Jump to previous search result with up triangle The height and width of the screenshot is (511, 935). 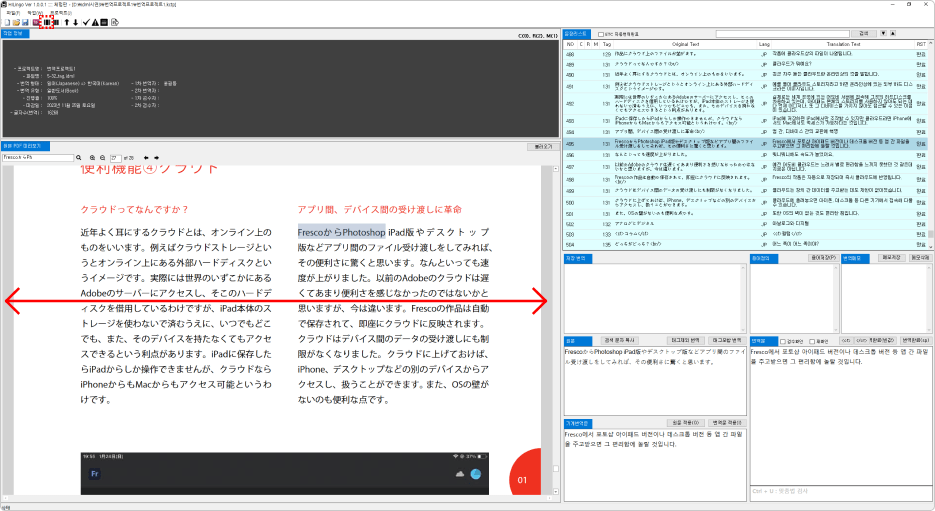coord(893,34)
